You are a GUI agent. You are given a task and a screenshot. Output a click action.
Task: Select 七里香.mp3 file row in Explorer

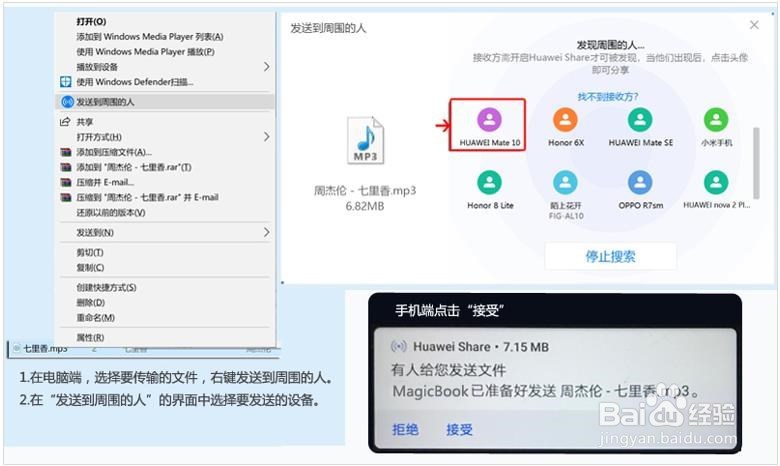tap(143, 349)
